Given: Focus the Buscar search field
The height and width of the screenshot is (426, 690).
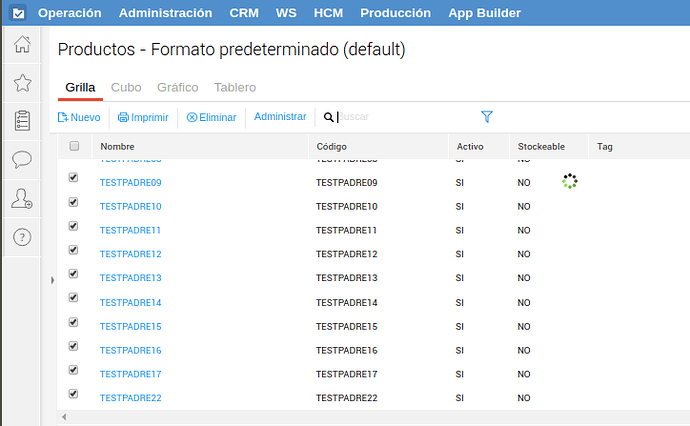Looking at the screenshot, I should point(400,117).
